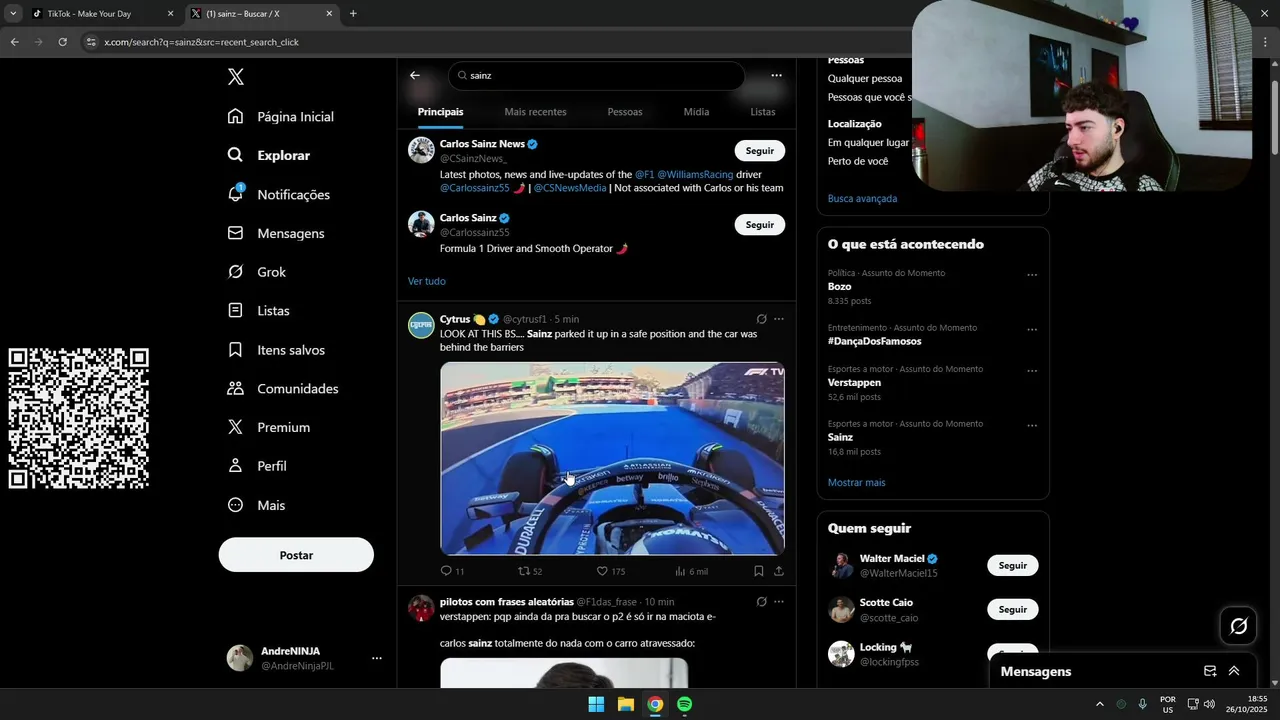This screenshot has width=1280, height=720.
Task: Click Grok icon on pilotos post
Action: [x=761, y=602]
